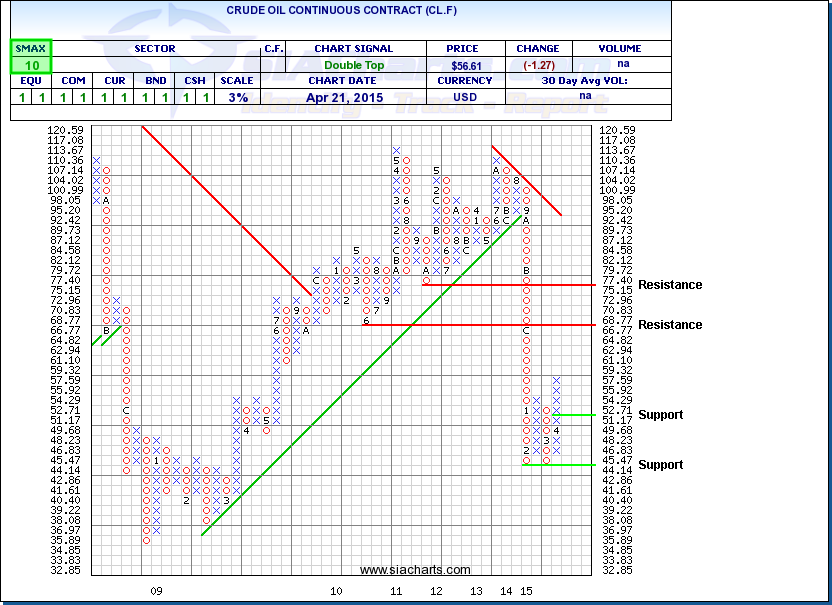Image resolution: width=832 pixels, height=605 pixels.
Task: Click the 3% scale value
Action: tap(238, 97)
